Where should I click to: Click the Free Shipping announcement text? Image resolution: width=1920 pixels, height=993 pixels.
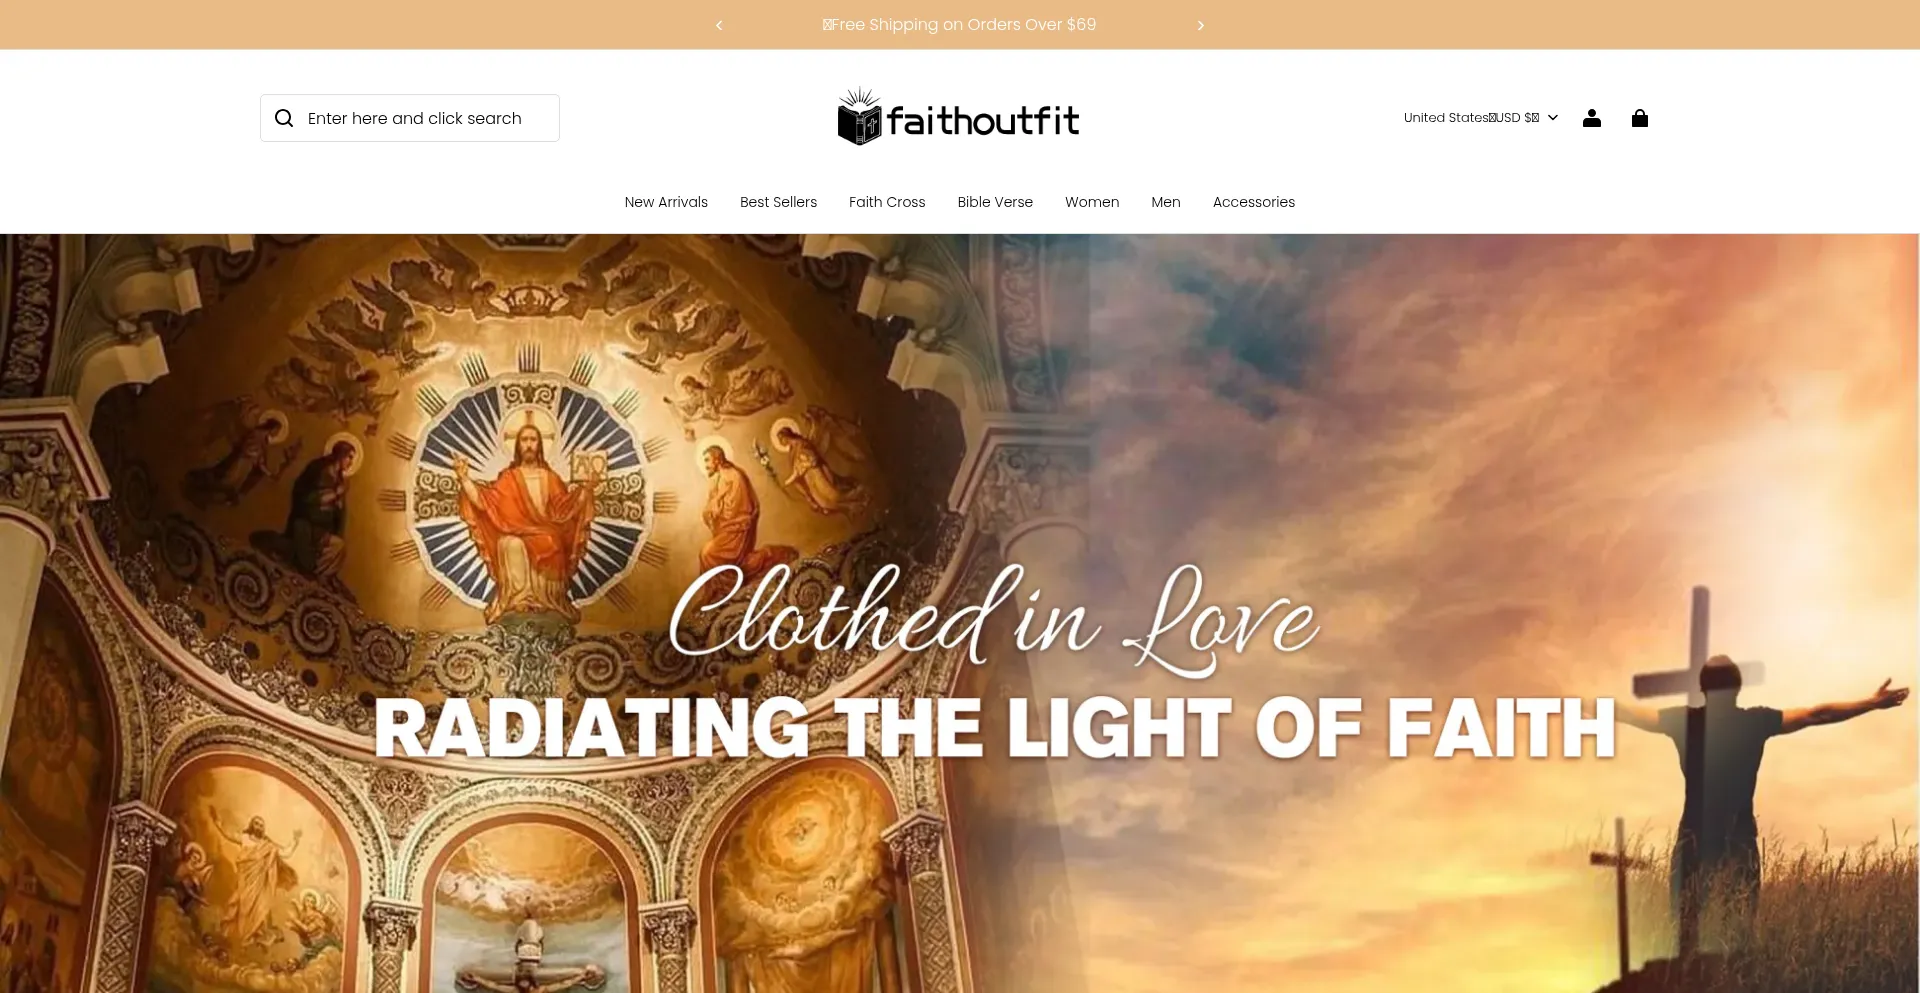[x=959, y=25]
